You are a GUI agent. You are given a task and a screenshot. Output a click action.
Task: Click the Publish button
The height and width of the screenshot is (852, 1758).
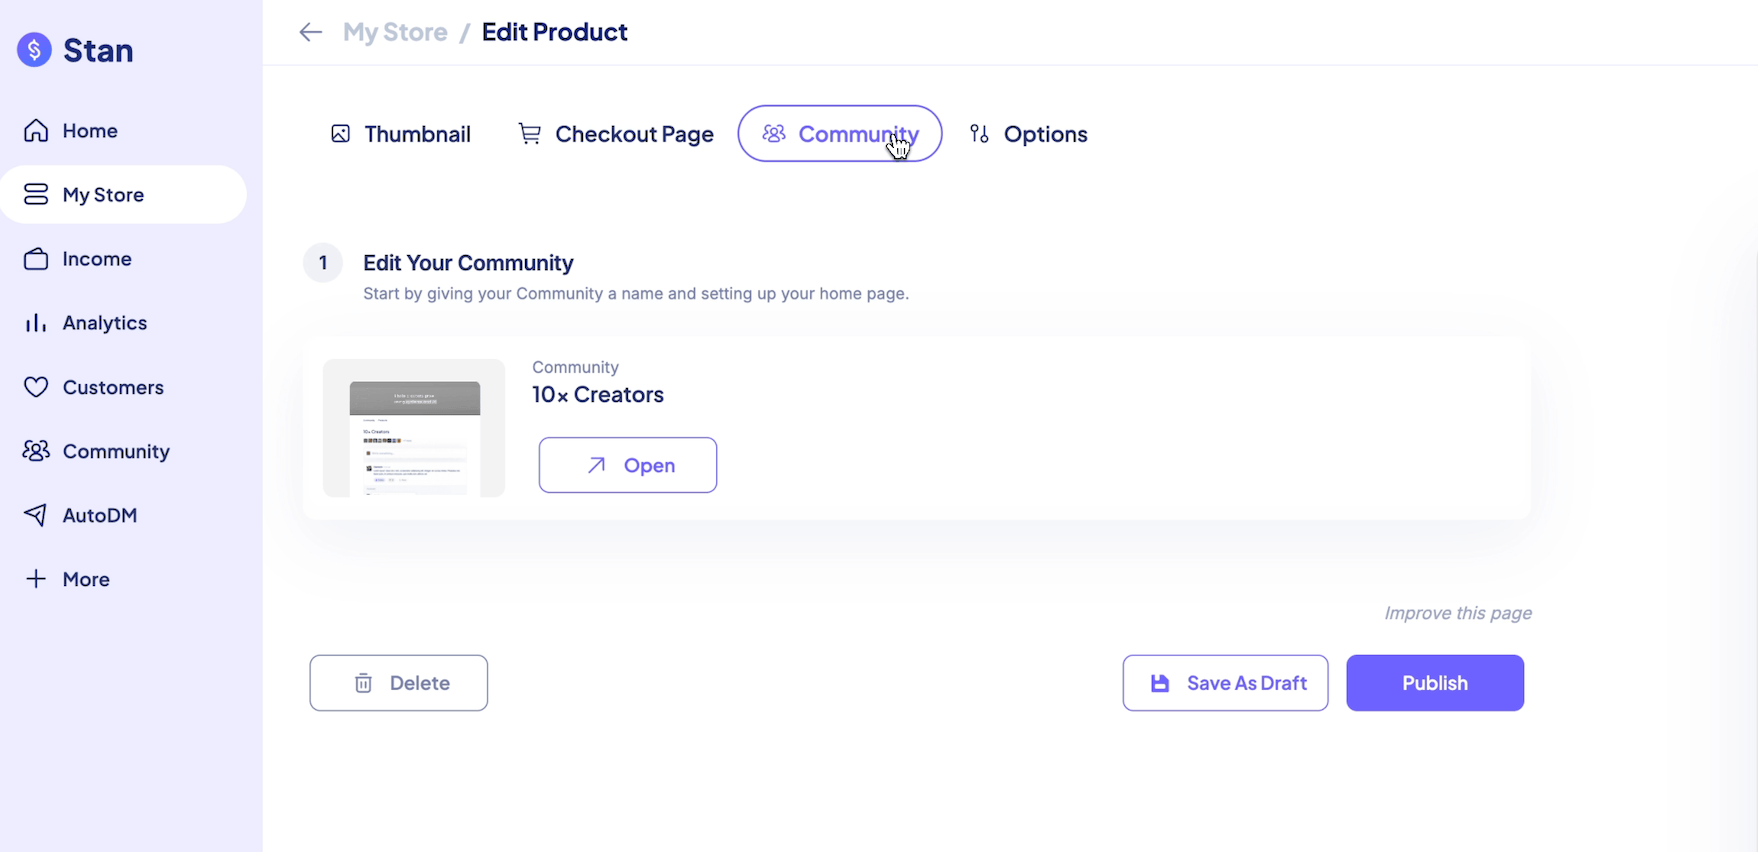coord(1434,683)
